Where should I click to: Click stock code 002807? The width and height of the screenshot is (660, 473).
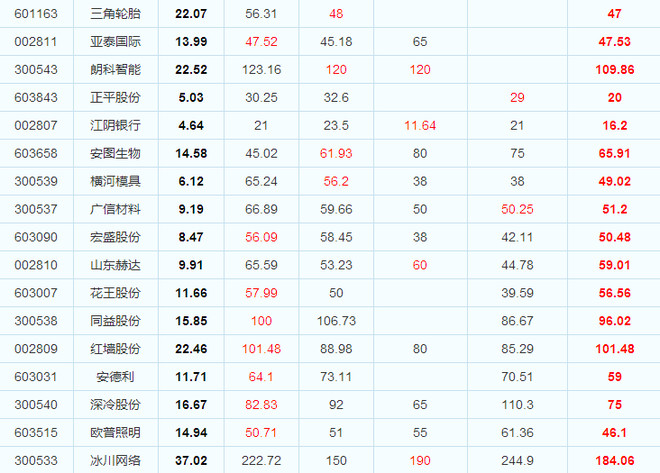point(36,125)
